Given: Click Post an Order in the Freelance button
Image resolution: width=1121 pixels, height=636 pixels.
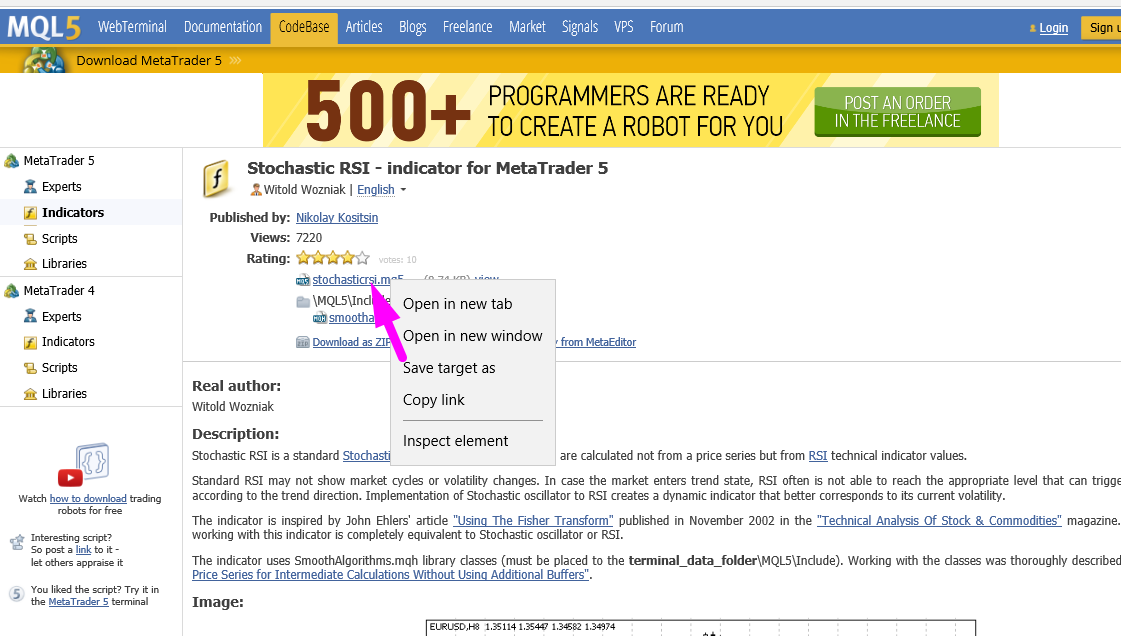Looking at the screenshot, I should pos(897,112).
